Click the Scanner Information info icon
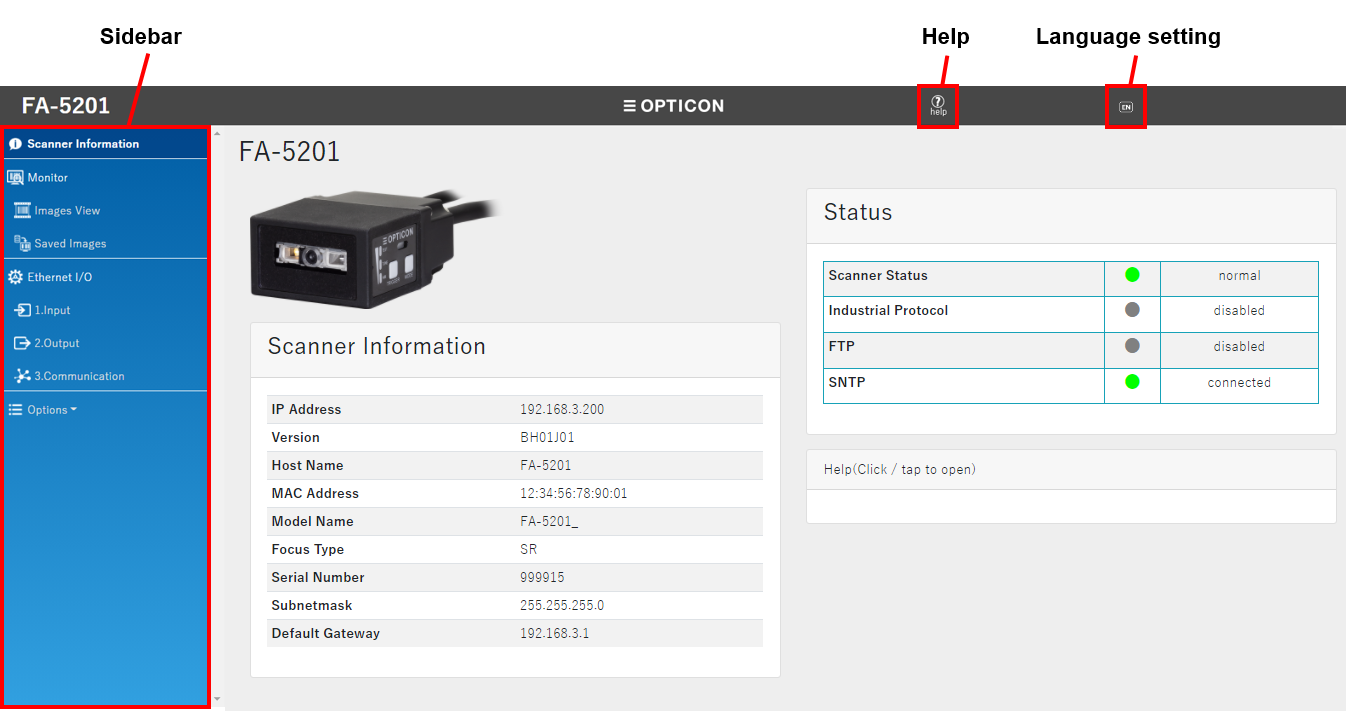 click(15, 144)
